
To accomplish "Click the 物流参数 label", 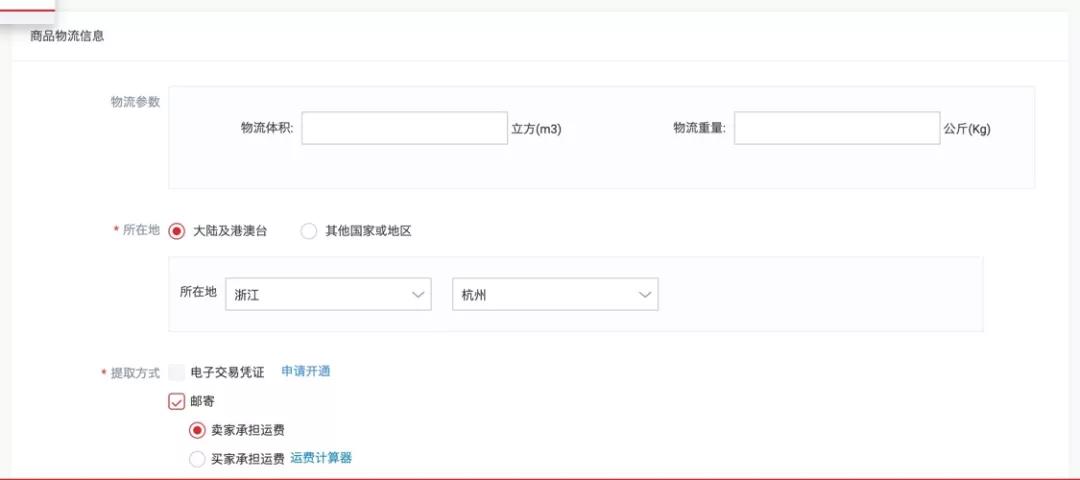I will (x=135, y=102).
